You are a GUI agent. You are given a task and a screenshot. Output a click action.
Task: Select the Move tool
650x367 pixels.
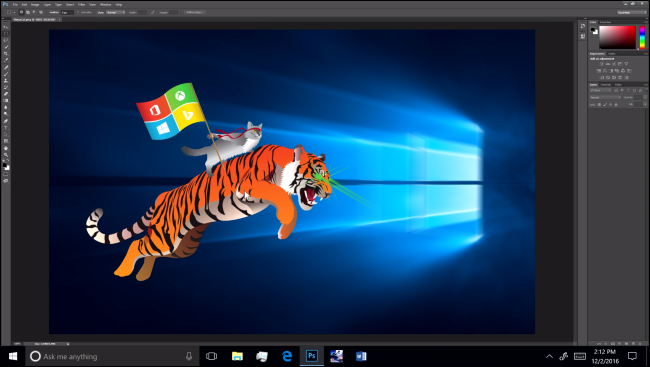coord(6,27)
